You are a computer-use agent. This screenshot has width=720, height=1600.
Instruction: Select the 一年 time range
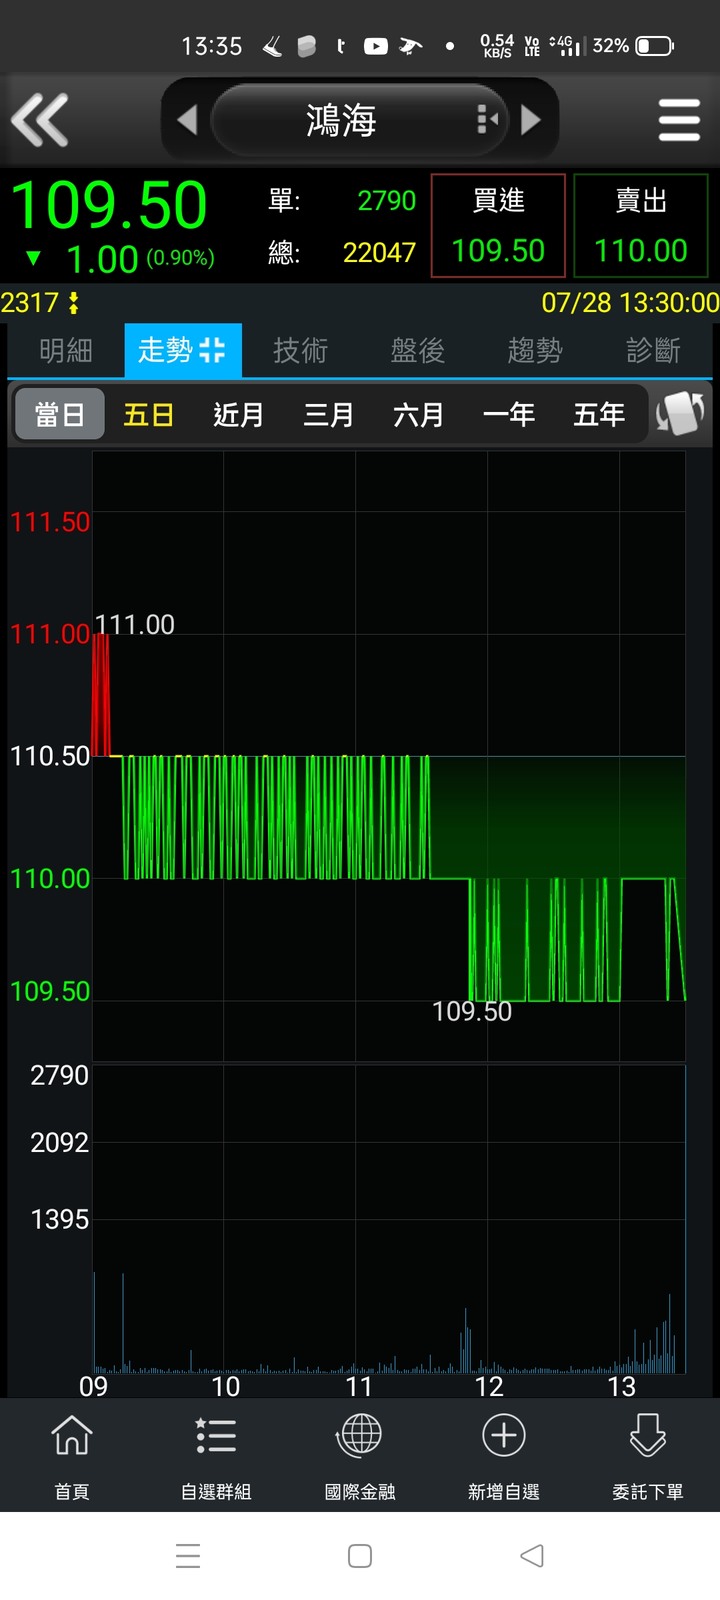click(509, 414)
